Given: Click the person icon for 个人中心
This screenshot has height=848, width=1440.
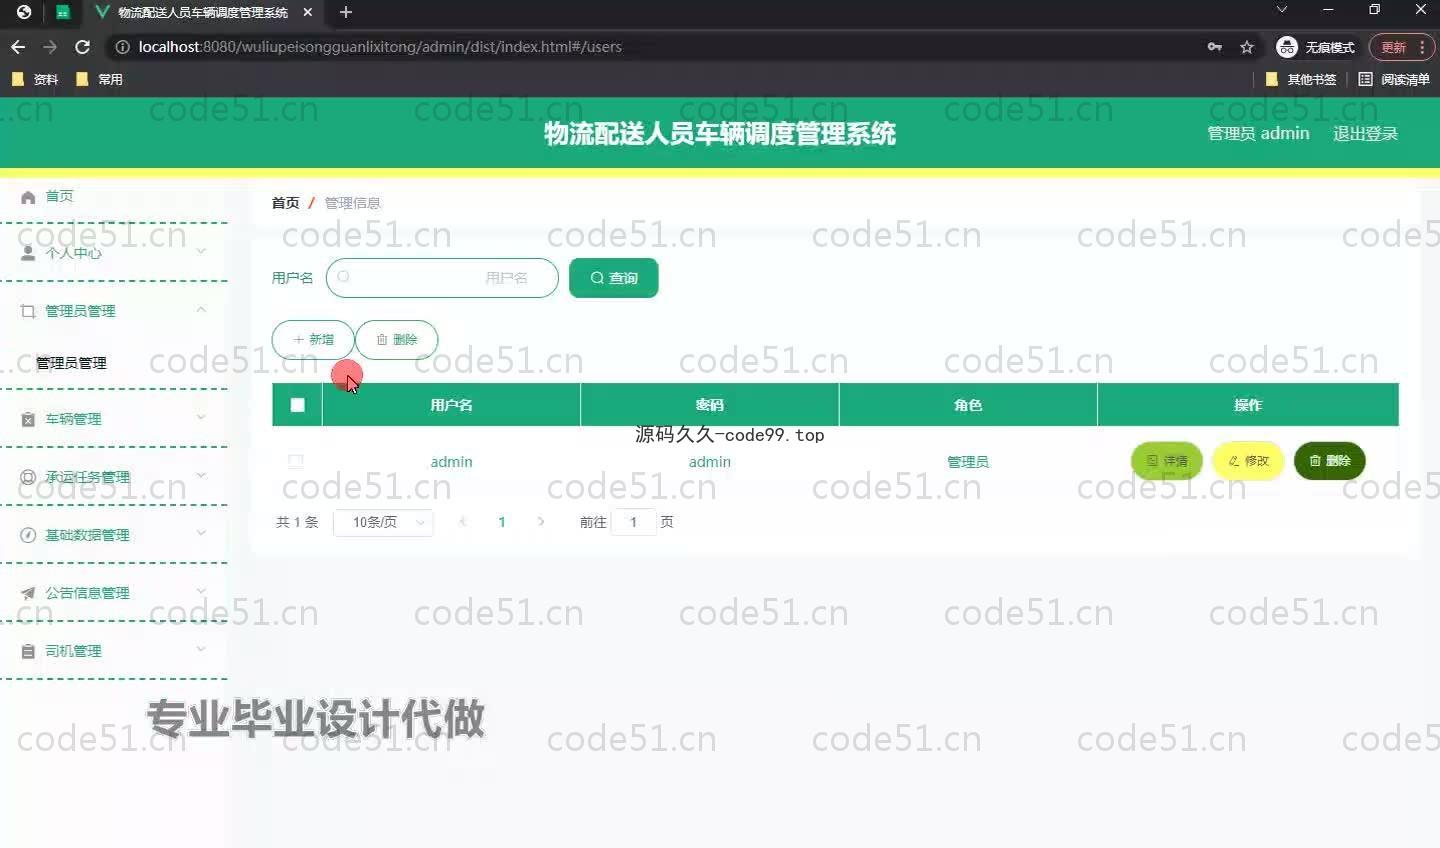Looking at the screenshot, I should (28, 253).
